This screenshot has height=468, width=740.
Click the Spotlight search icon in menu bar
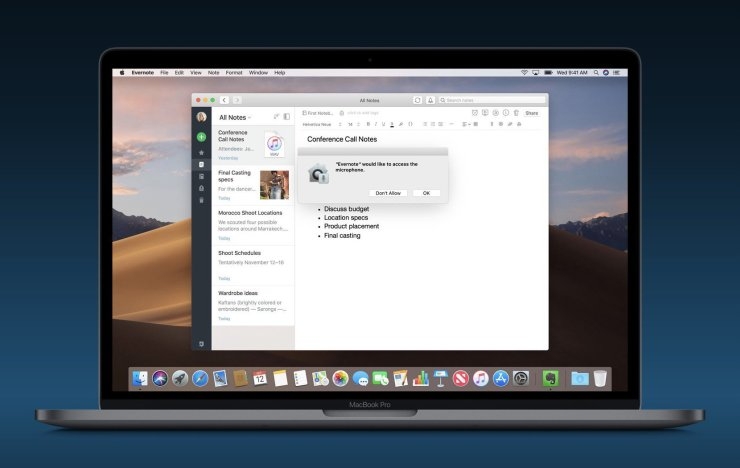596,73
